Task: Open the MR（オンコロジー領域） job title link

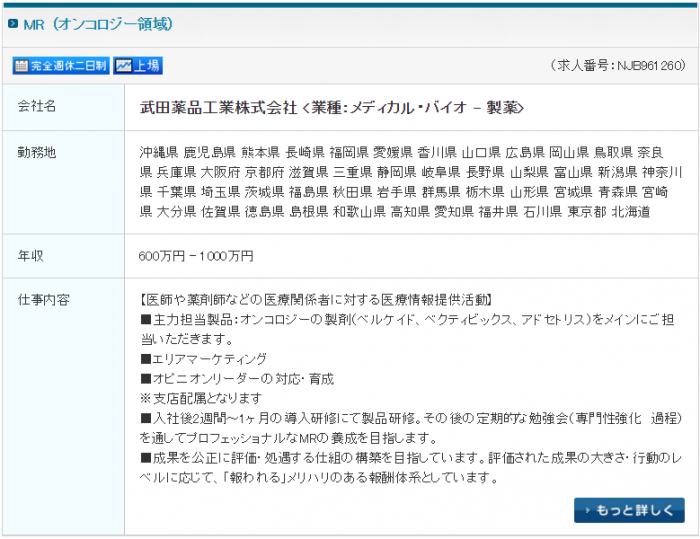Action: click(x=97, y=24)
